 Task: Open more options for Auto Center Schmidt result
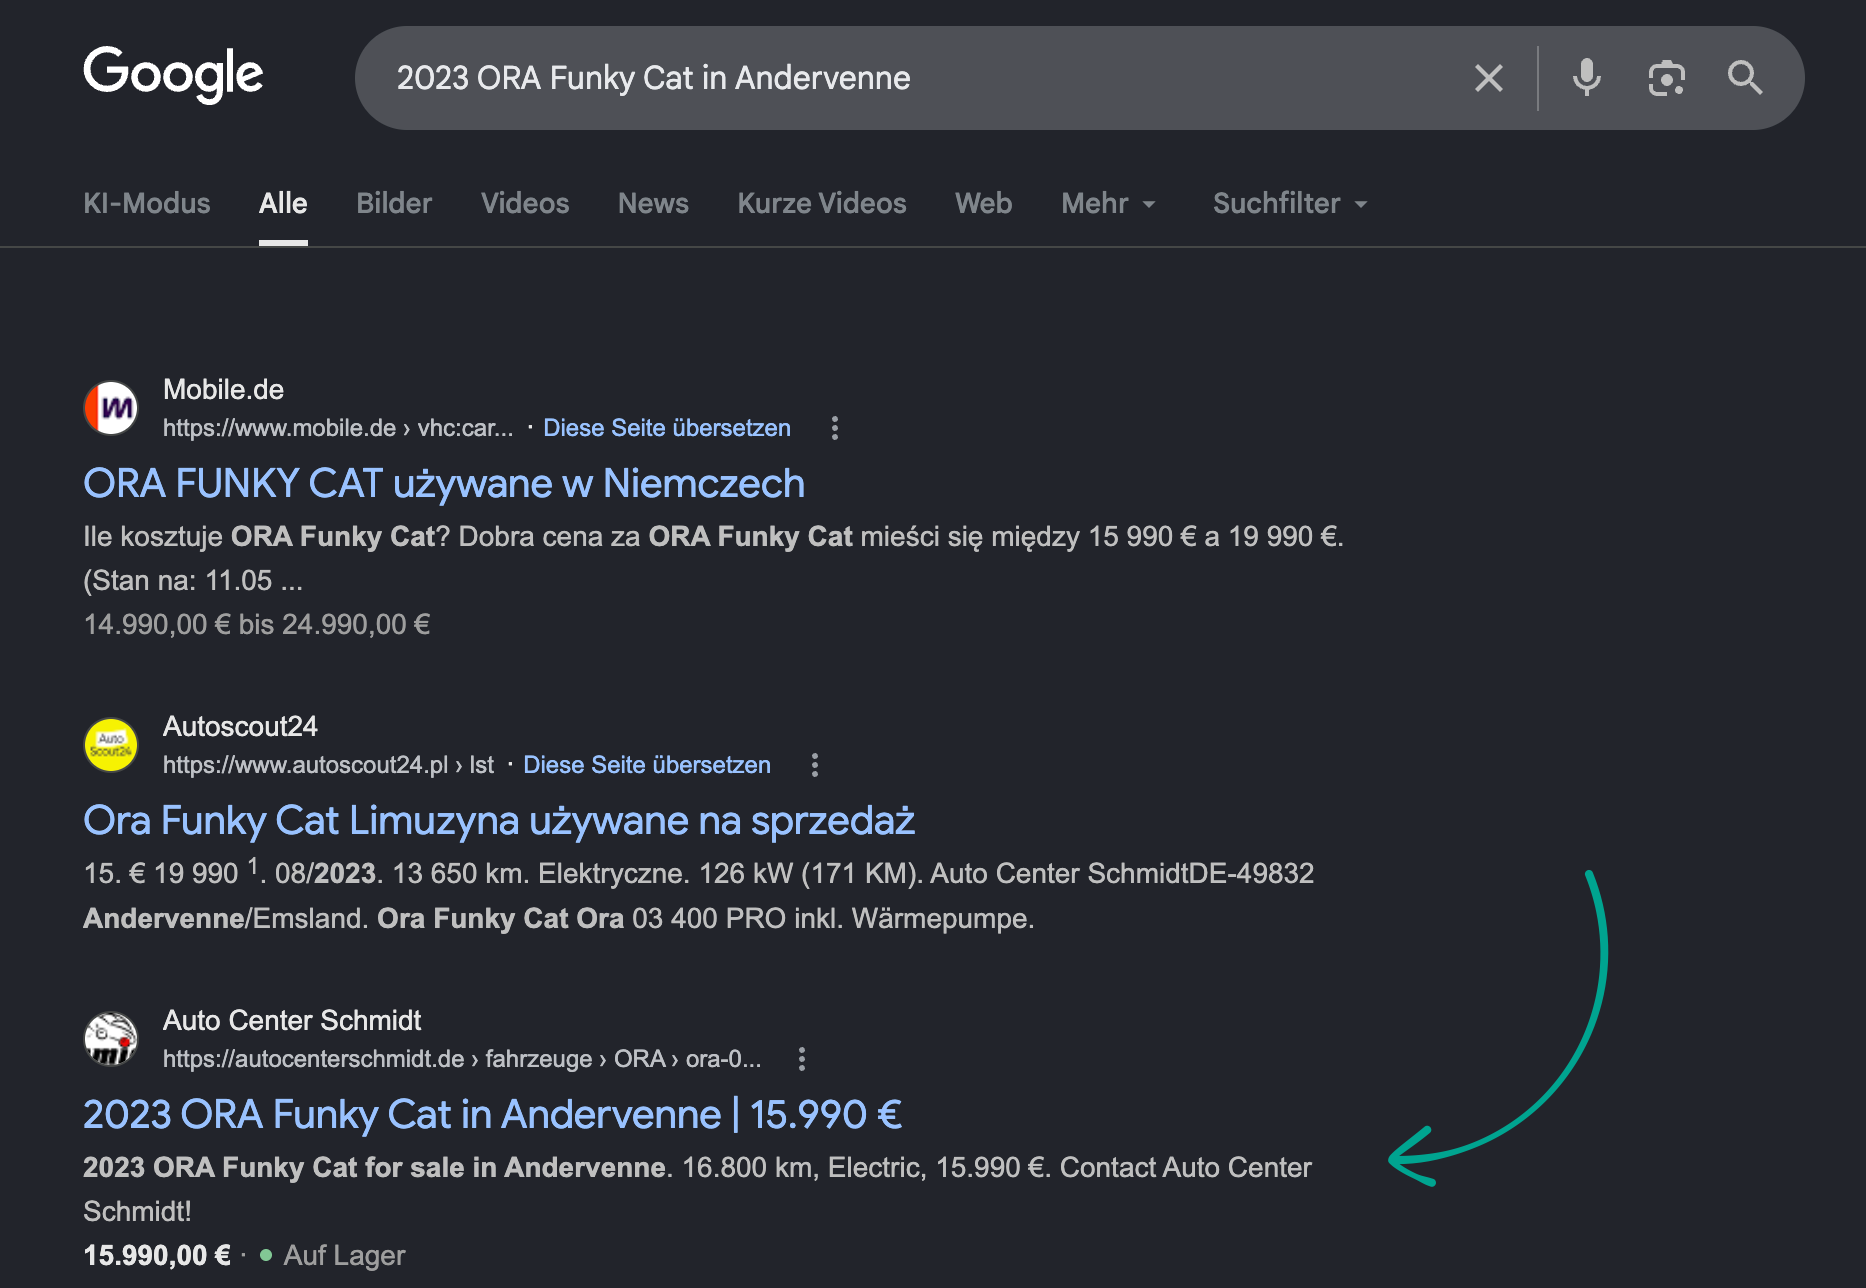click(x=802, y=1059)
